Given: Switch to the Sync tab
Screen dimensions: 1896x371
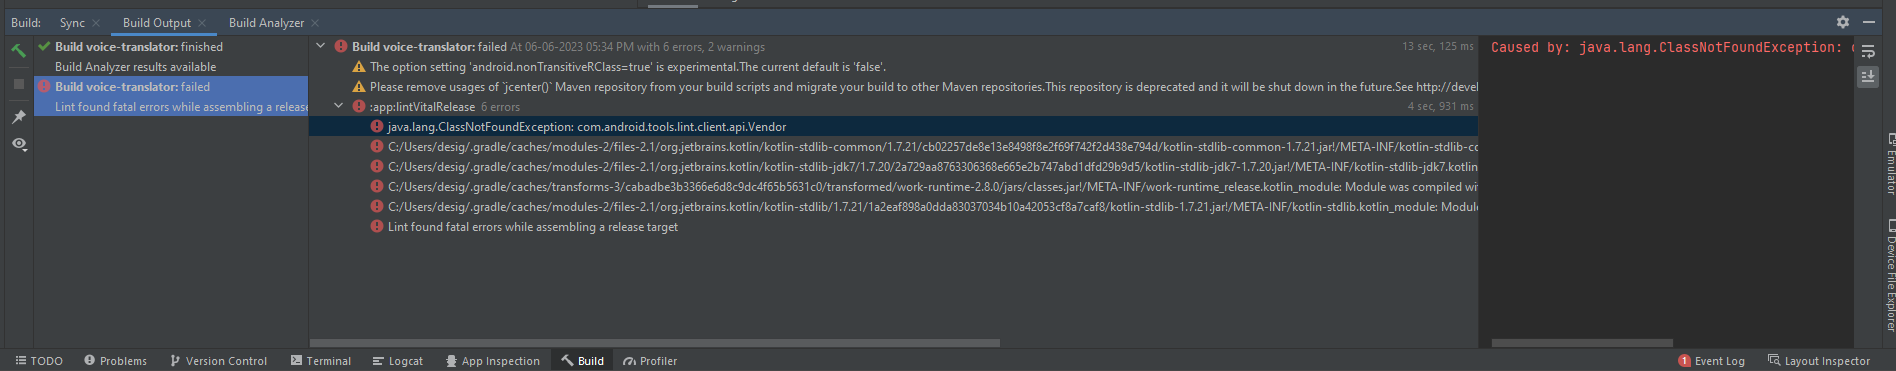Looking at the screenshot, I should [x=72, y=23].
